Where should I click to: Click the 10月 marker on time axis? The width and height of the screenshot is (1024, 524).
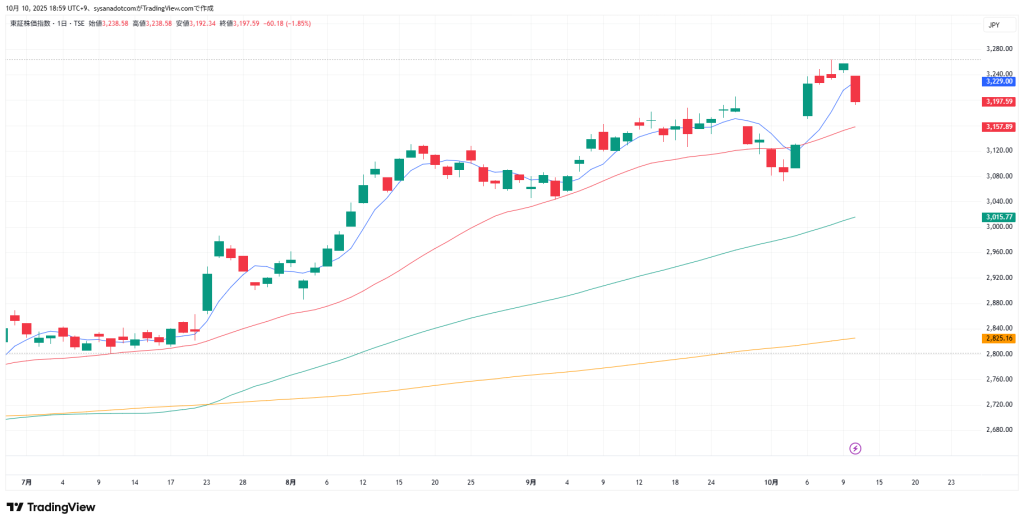pos(771,482)
